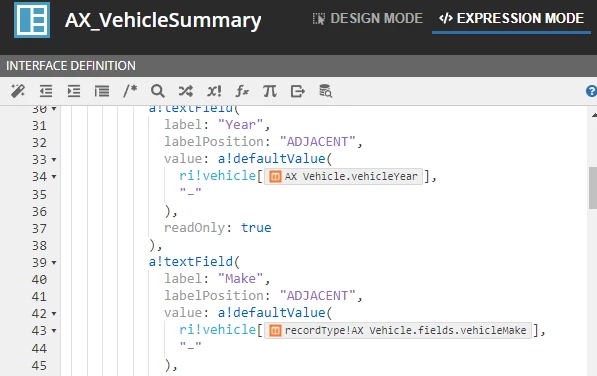
Task: Collapse code fold at line 43
Action: 54,331
